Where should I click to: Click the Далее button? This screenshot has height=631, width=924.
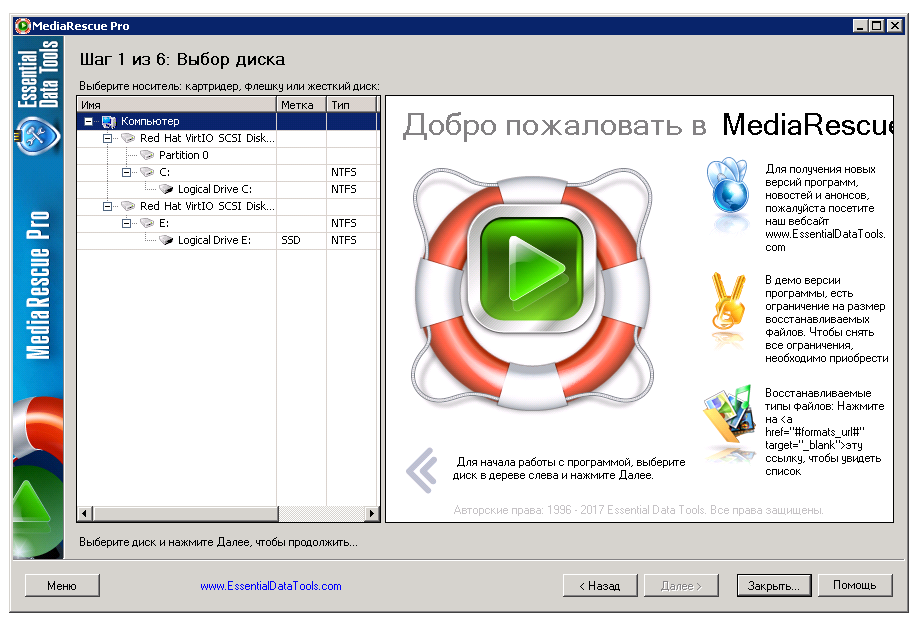click(x=681, y=586)
